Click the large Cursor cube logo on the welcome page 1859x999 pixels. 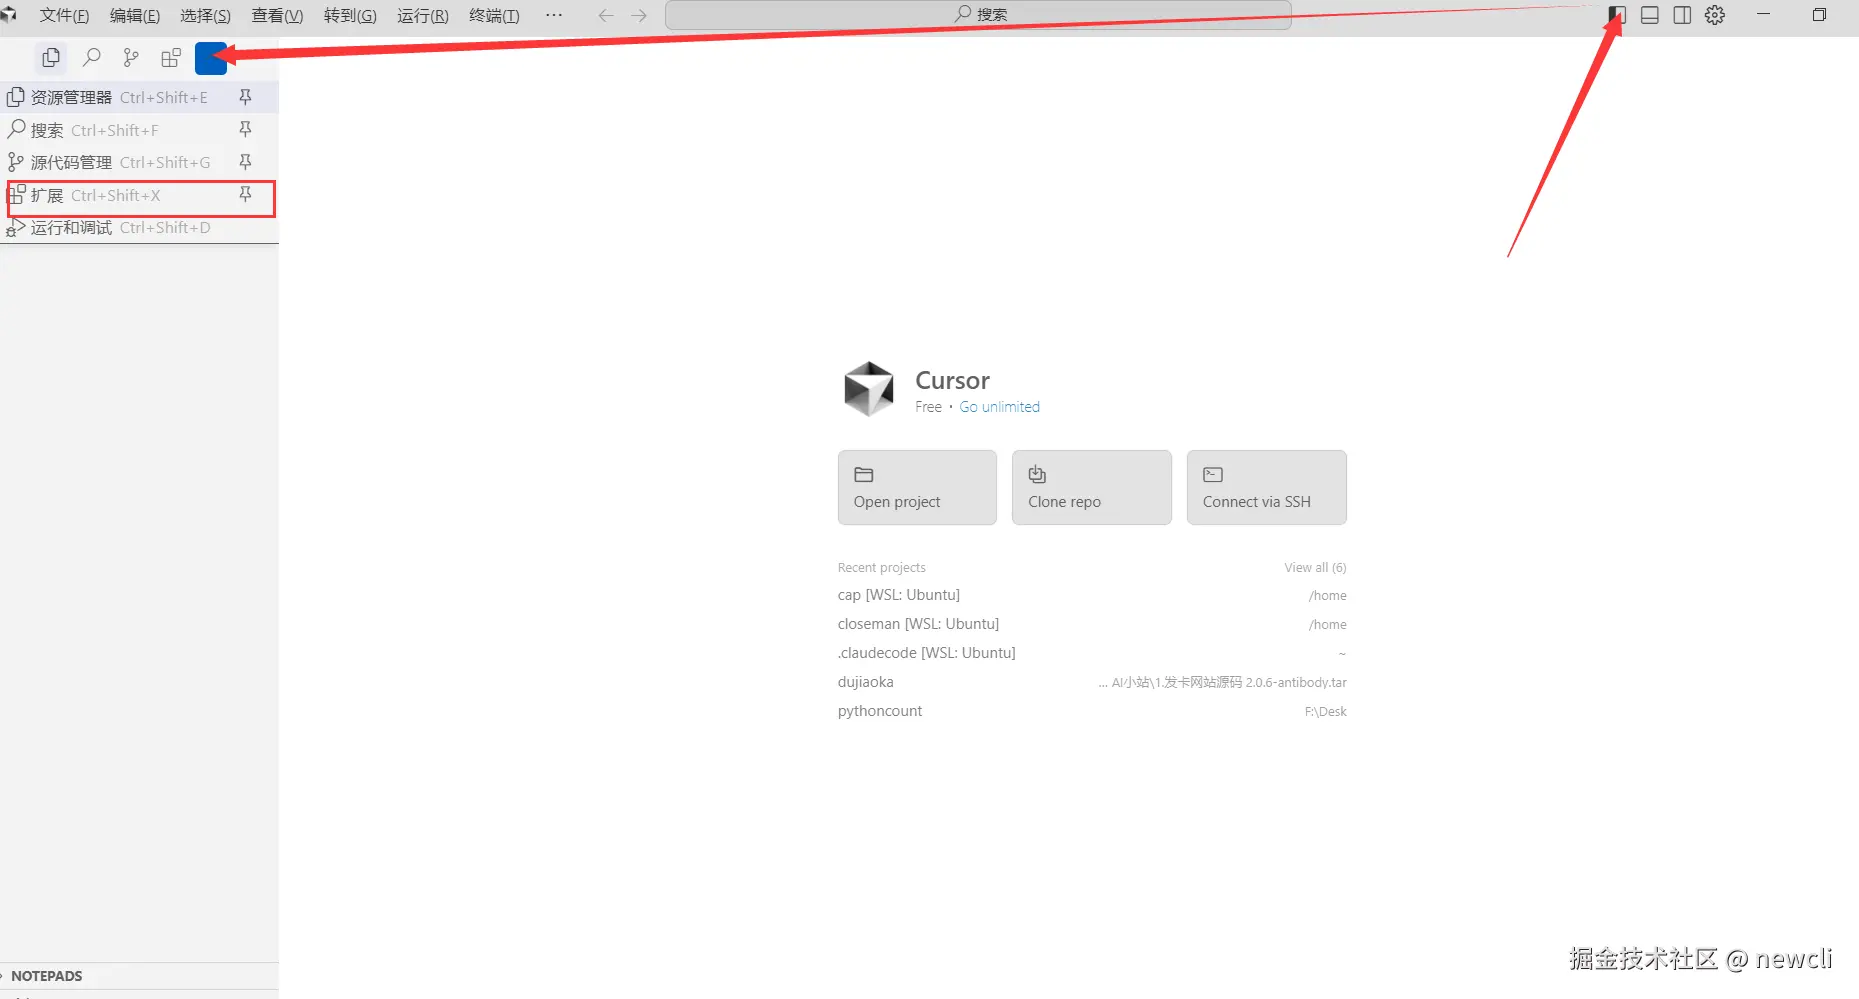(868, 389)
